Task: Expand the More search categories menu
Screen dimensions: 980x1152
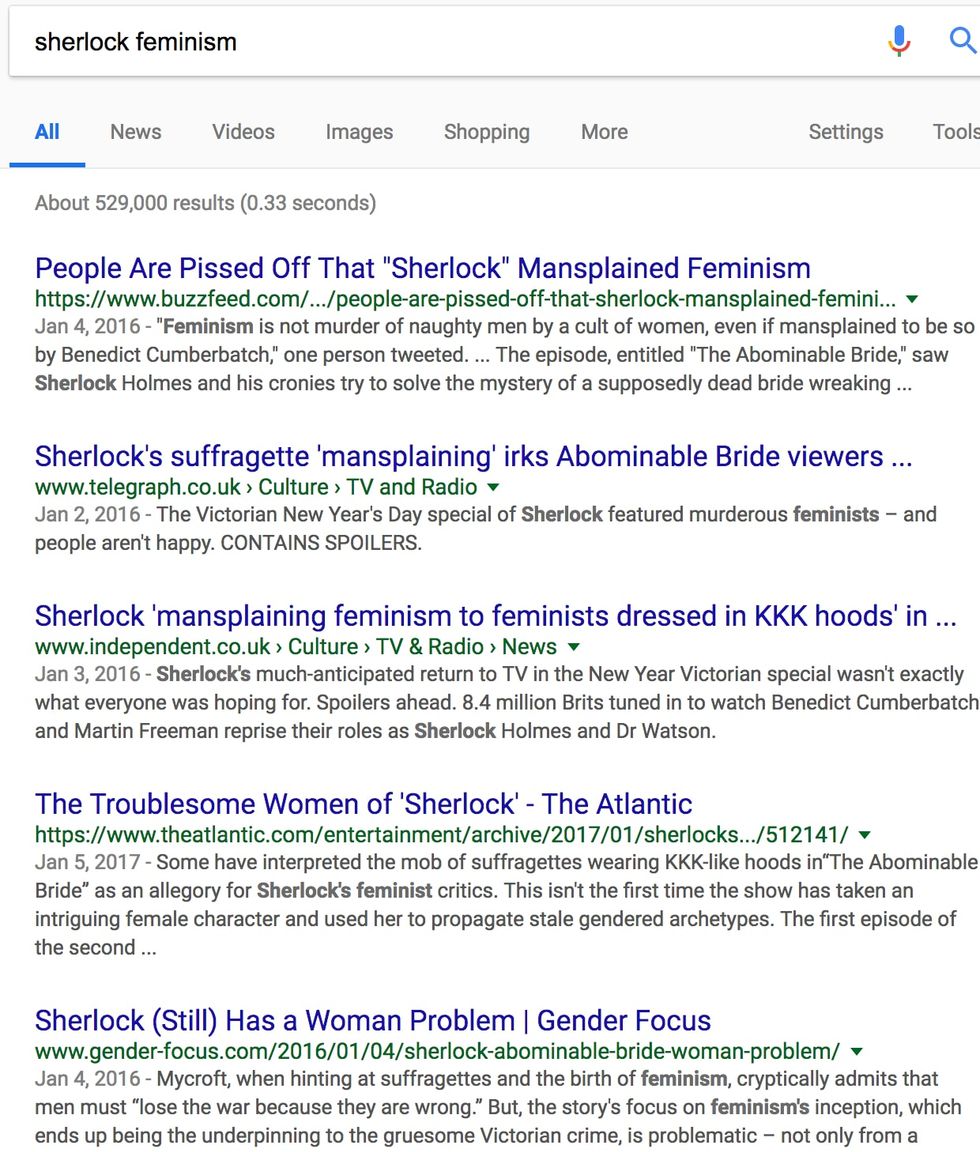Action: click(x=604, y=132)
